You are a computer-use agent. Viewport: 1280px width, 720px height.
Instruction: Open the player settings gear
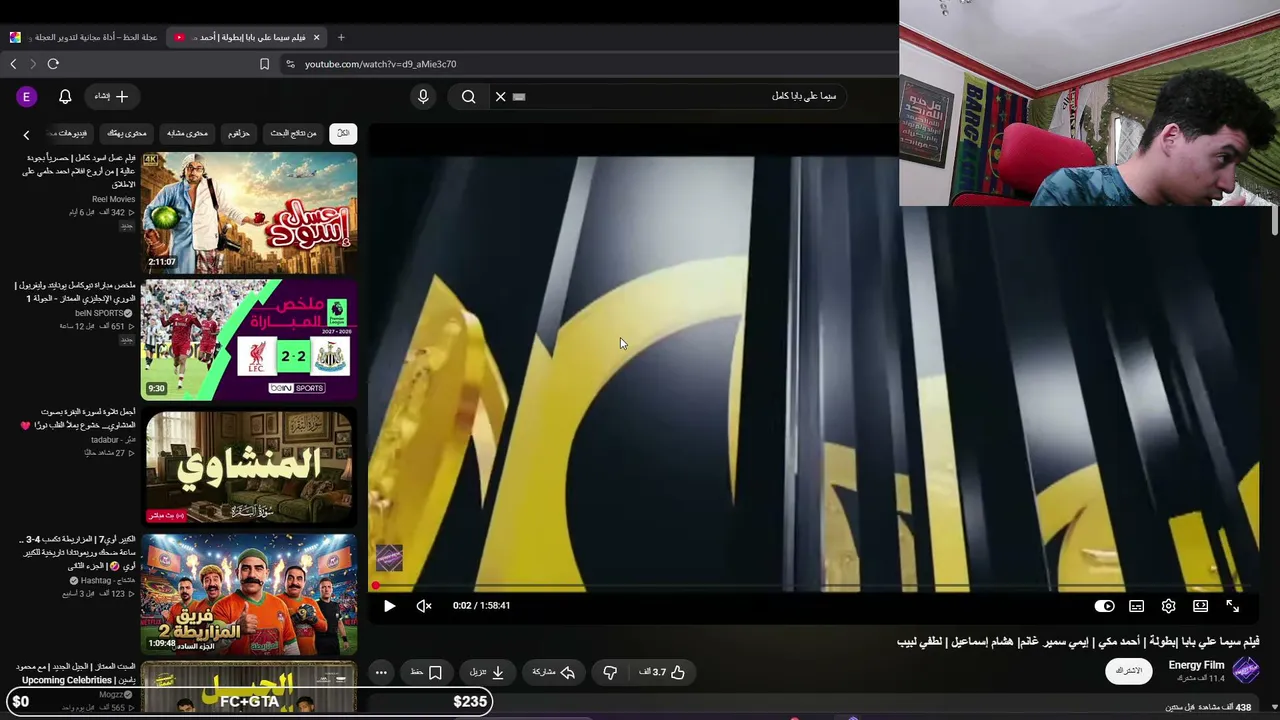(1168, 606)
